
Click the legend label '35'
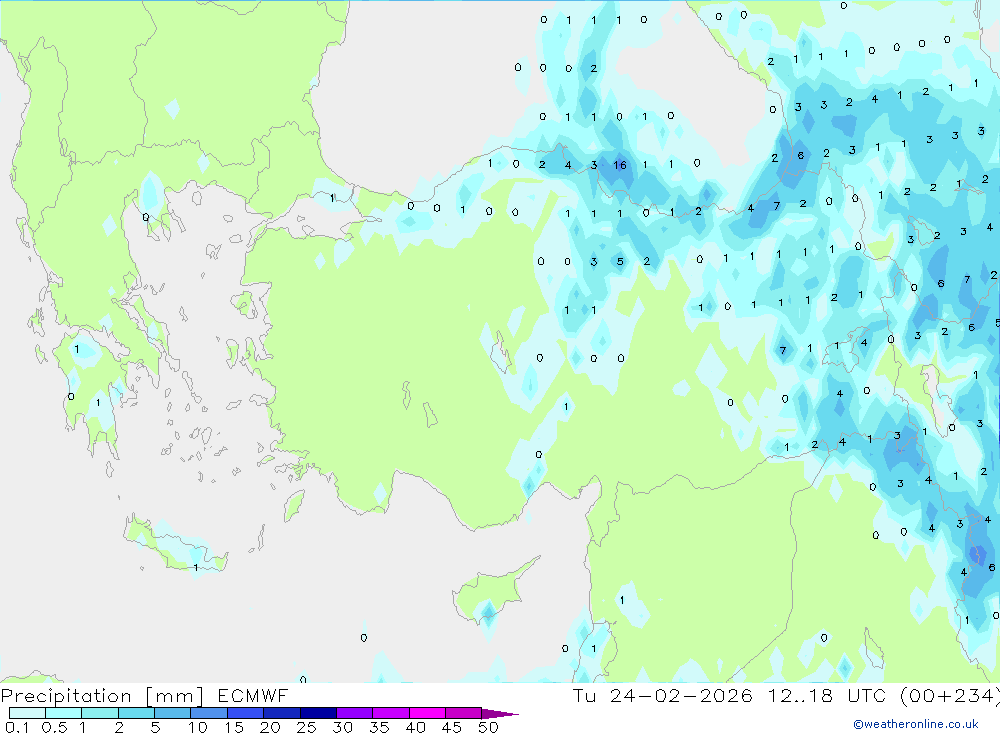[x=379, y=727]
